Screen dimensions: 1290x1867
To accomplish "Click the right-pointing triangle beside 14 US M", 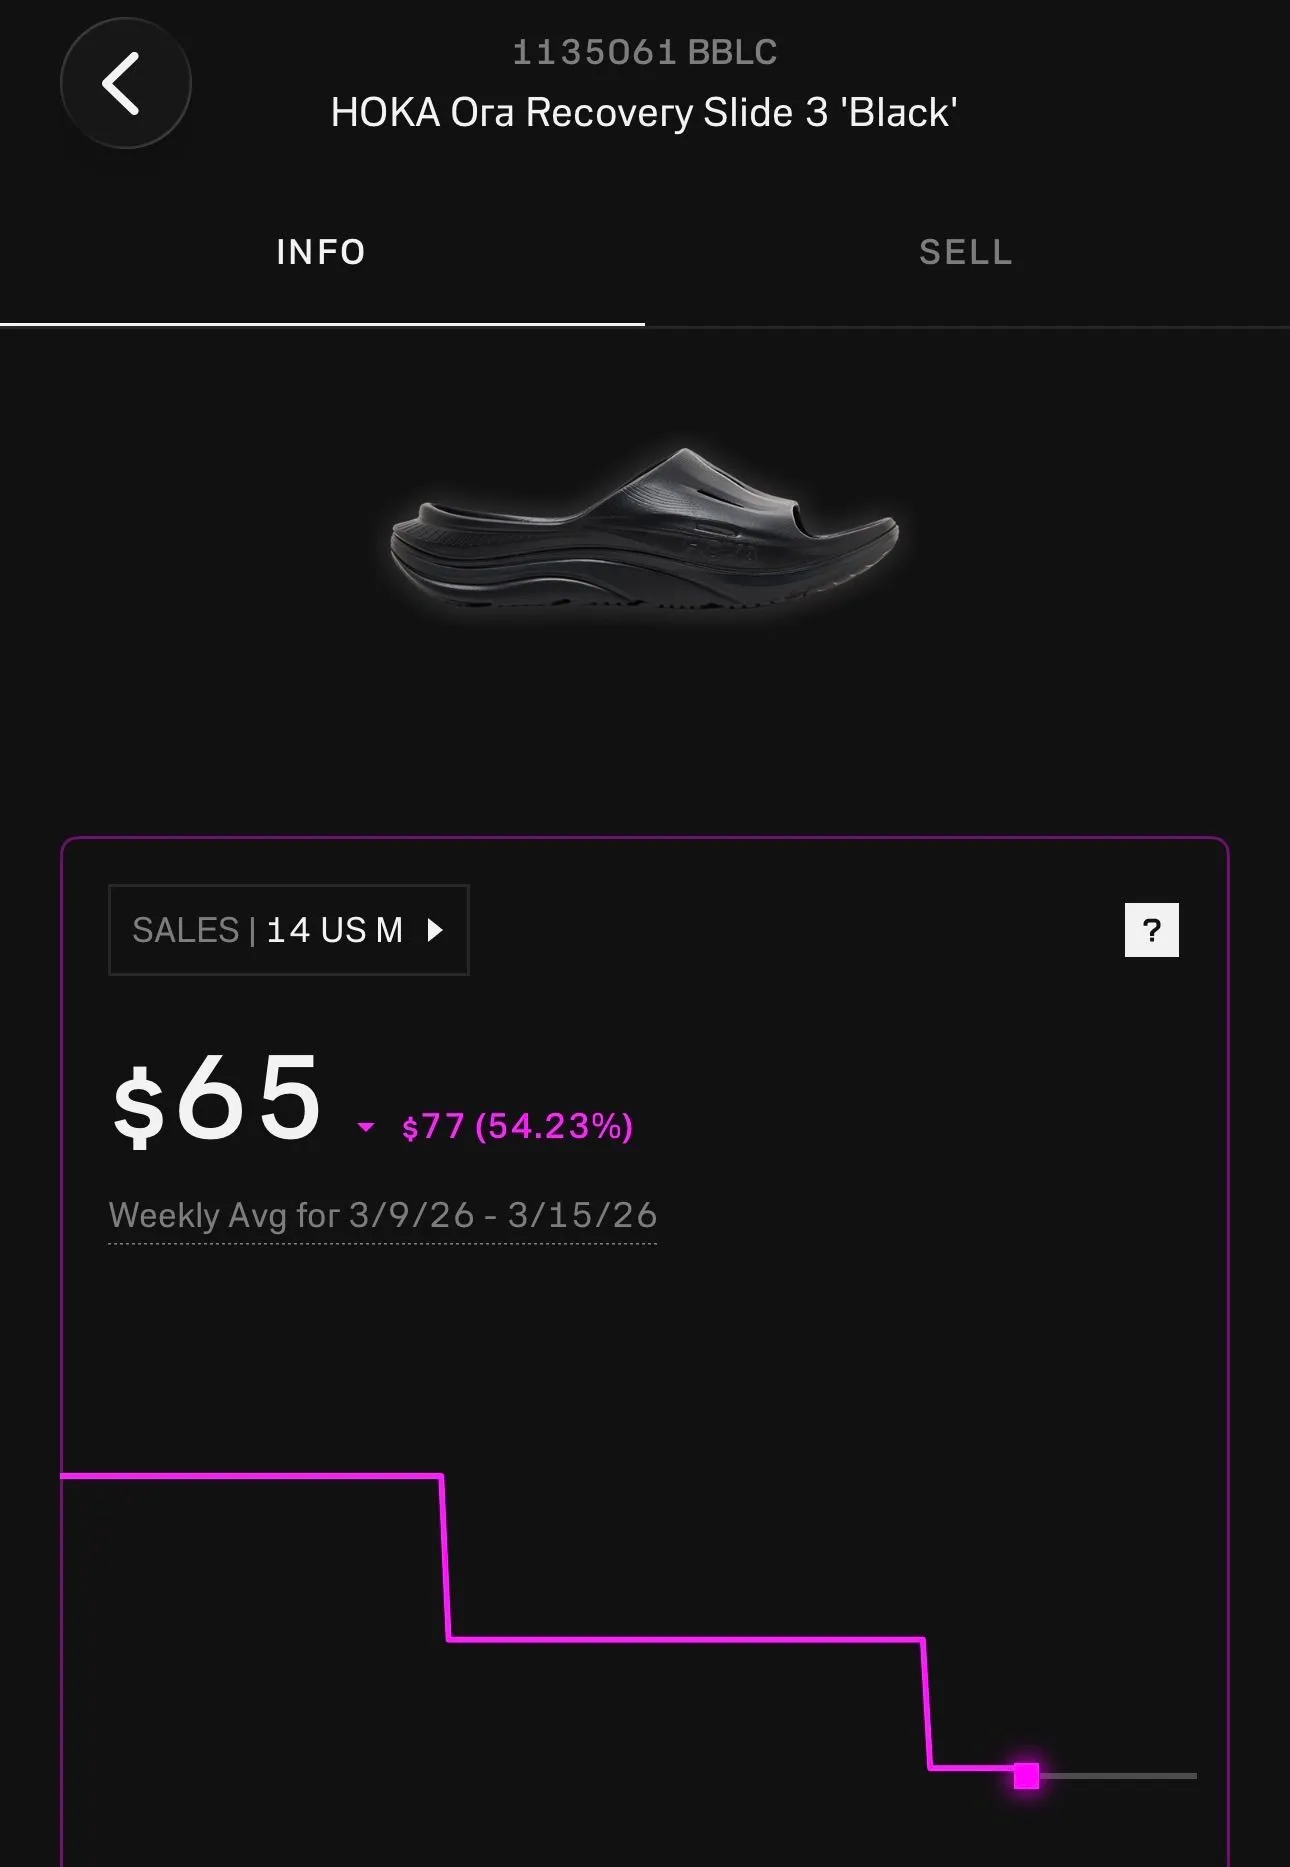I will [435, 930].
